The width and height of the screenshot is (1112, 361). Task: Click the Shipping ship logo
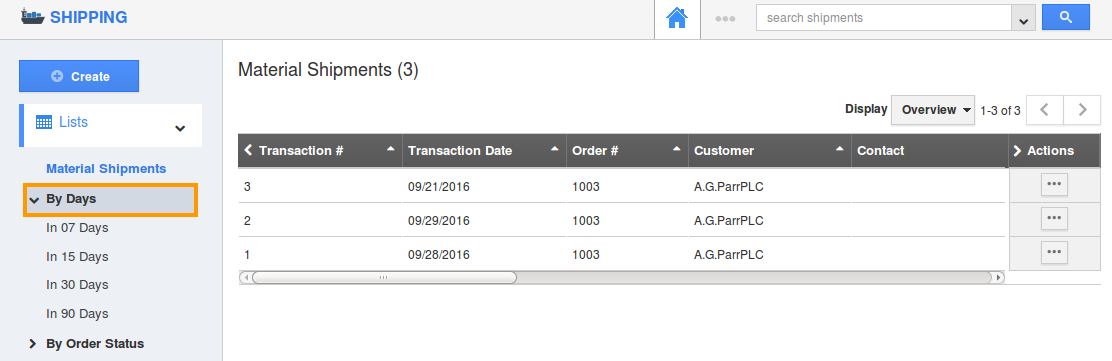[32, 17]
